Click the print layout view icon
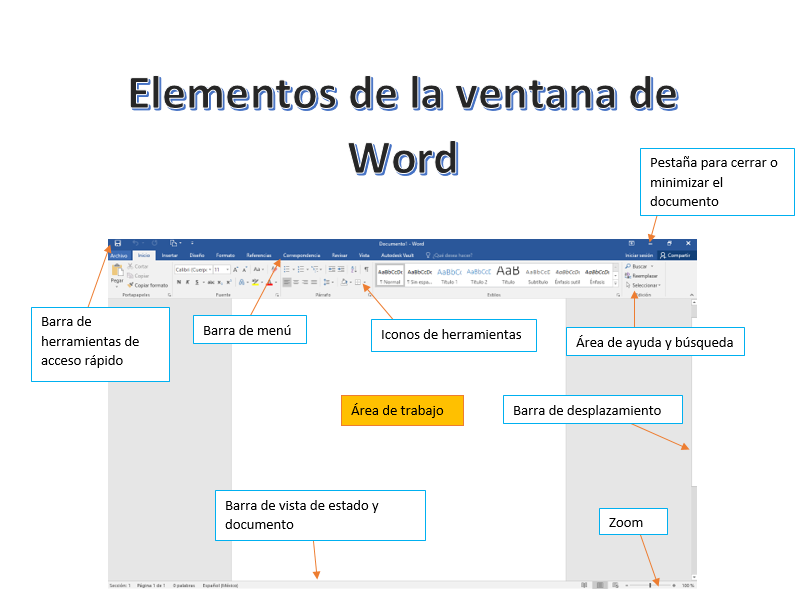 click(x=600, y=586)
